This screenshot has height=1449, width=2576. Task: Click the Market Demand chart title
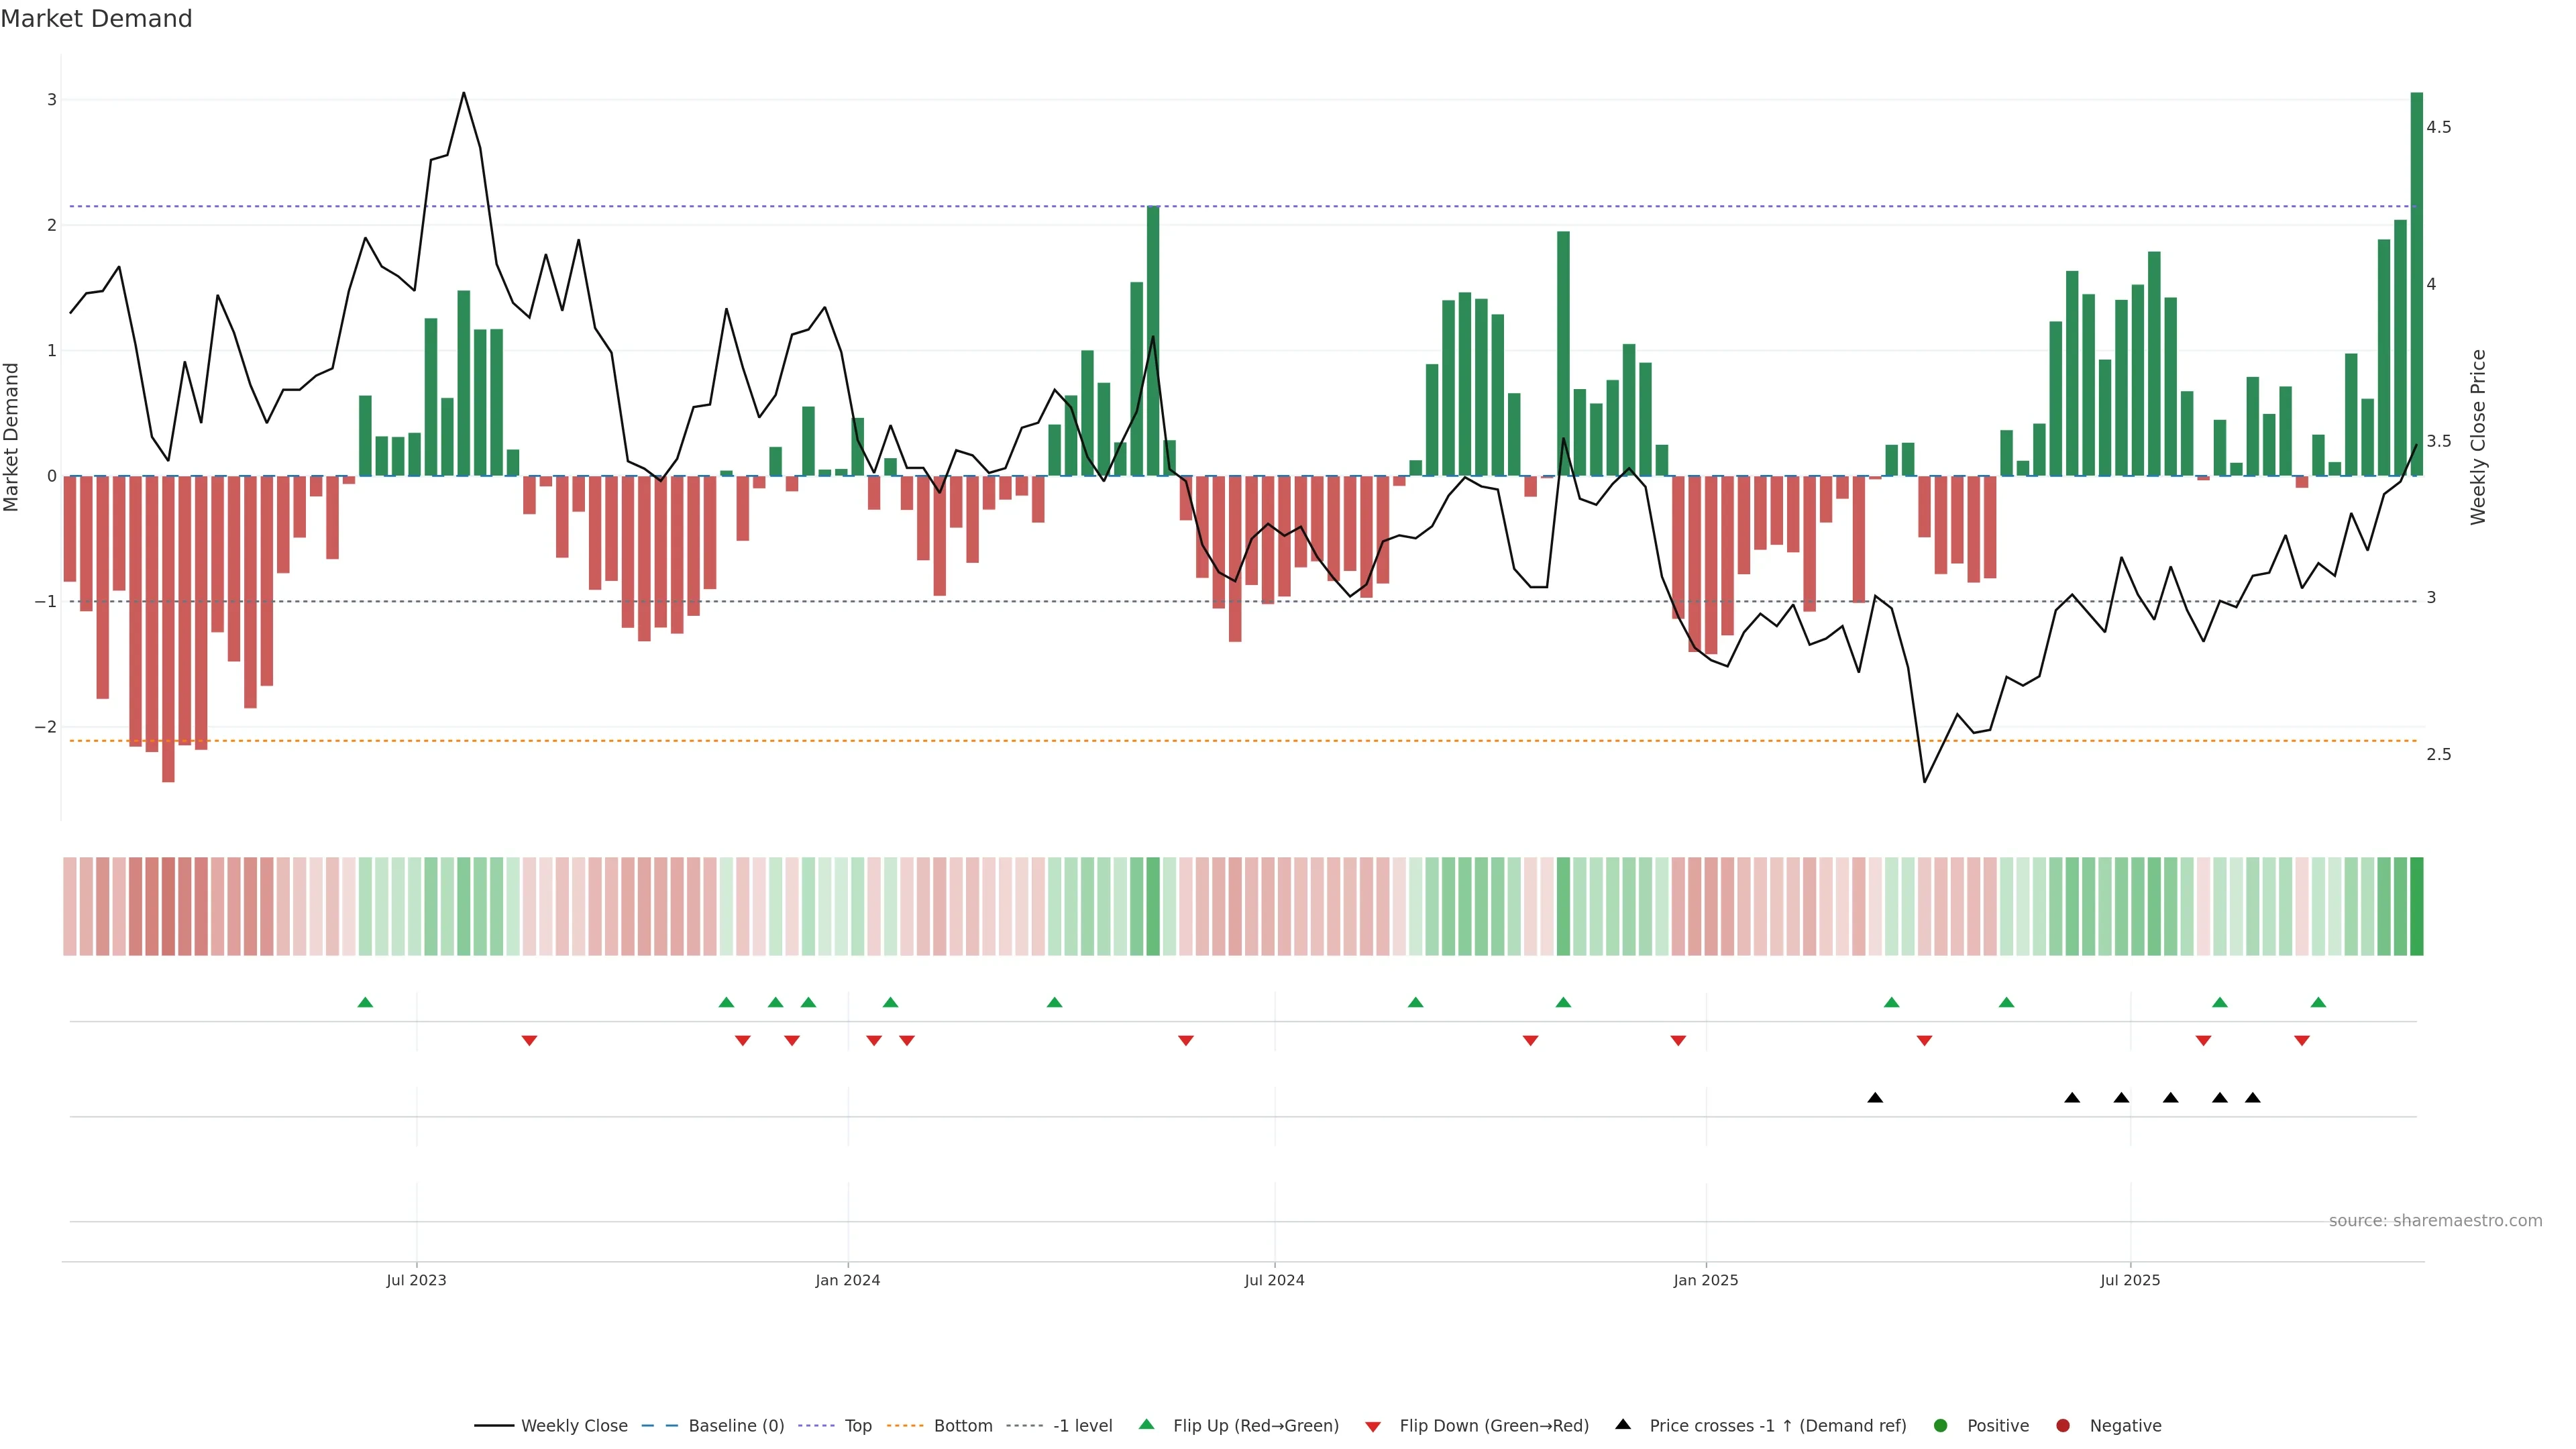pos(96,19)
